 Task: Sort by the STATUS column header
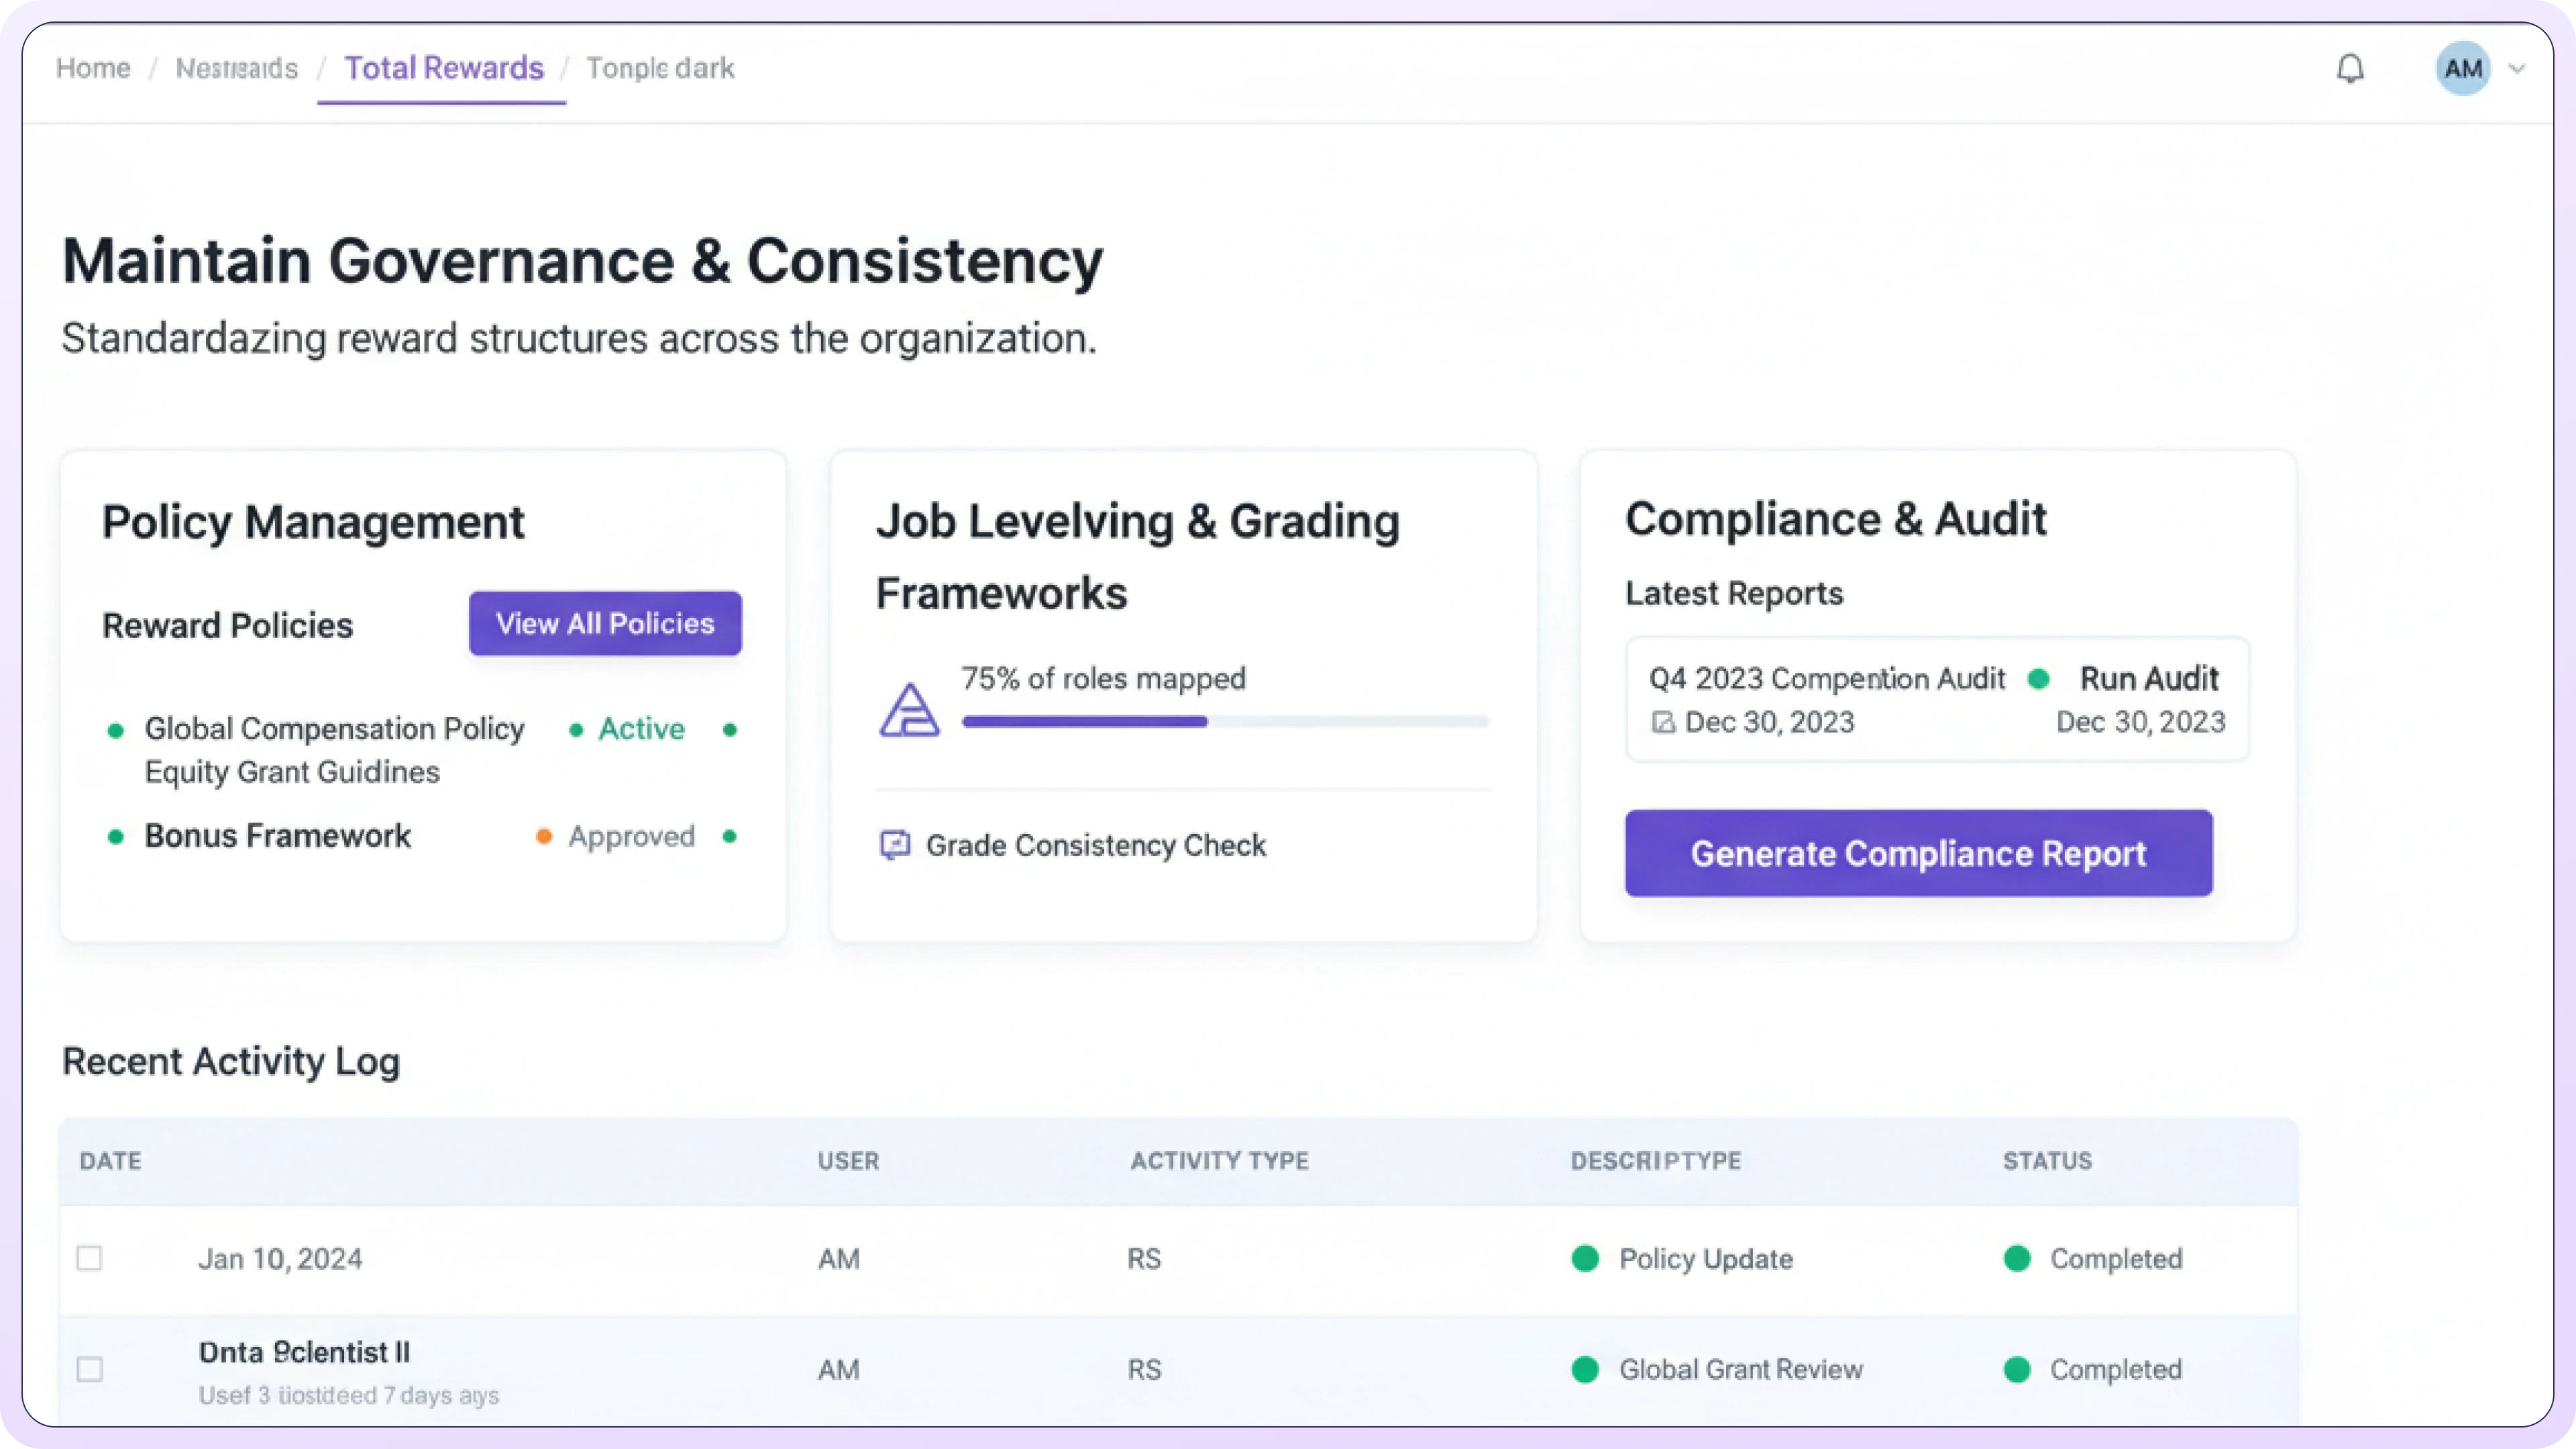pos(2047,1161)
